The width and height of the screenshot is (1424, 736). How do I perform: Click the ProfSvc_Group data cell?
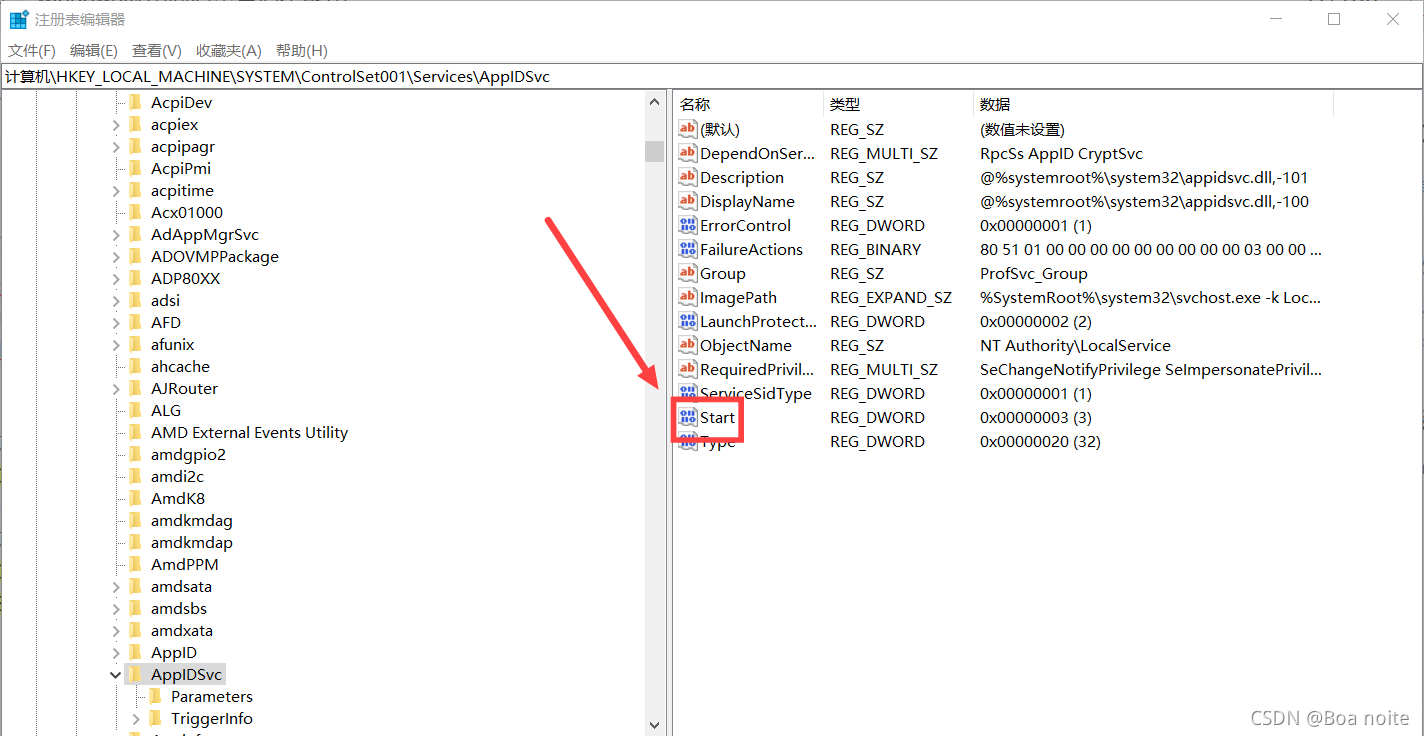1034,273
